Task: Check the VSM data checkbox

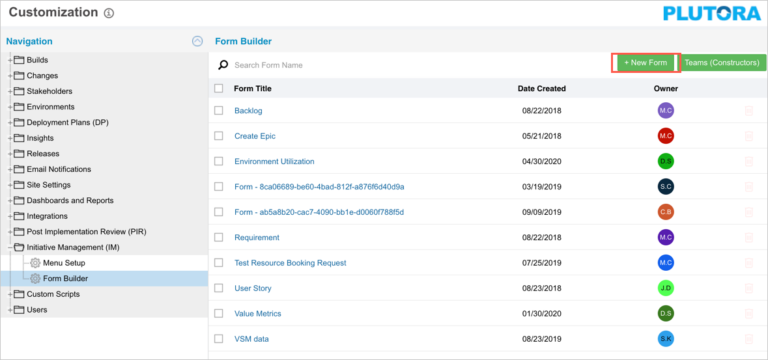Action: click(218, 339)
